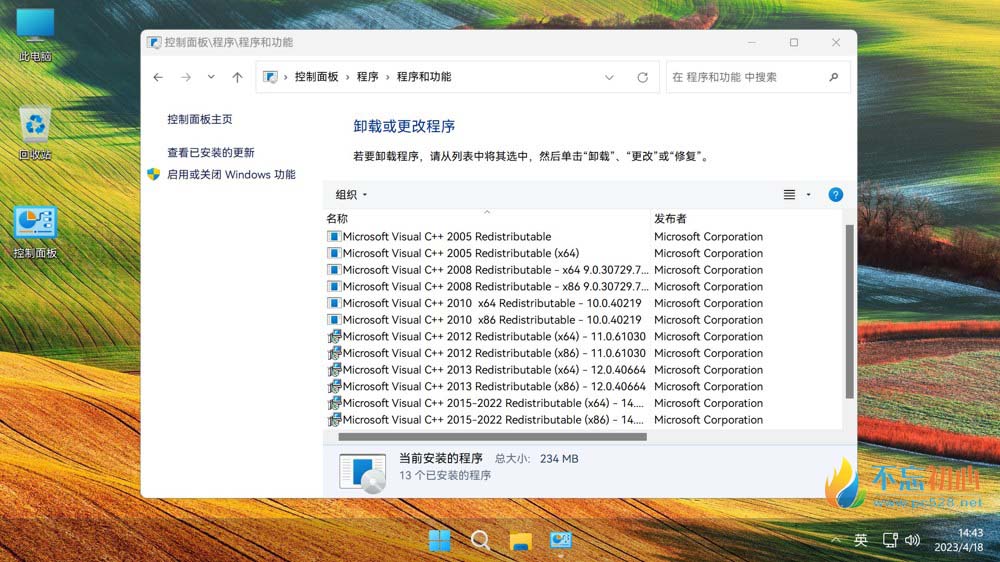Open the Windows Start button
This screenshot has height=562, width=1000.
tap(439, 540)
